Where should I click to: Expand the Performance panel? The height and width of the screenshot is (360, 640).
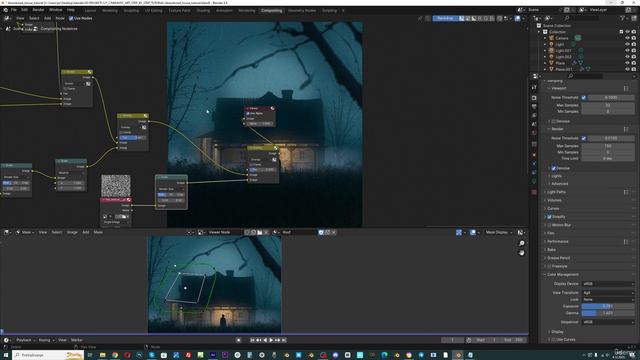click(558, 242)
